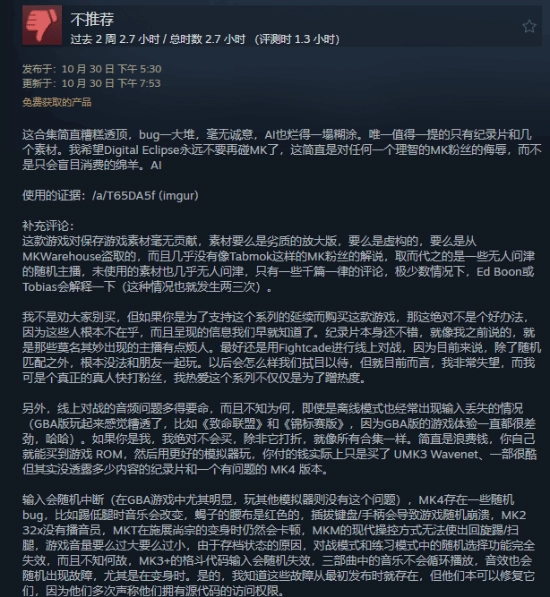Click the 发布于 10 月 30 日 posted date

tap(92, 69)
